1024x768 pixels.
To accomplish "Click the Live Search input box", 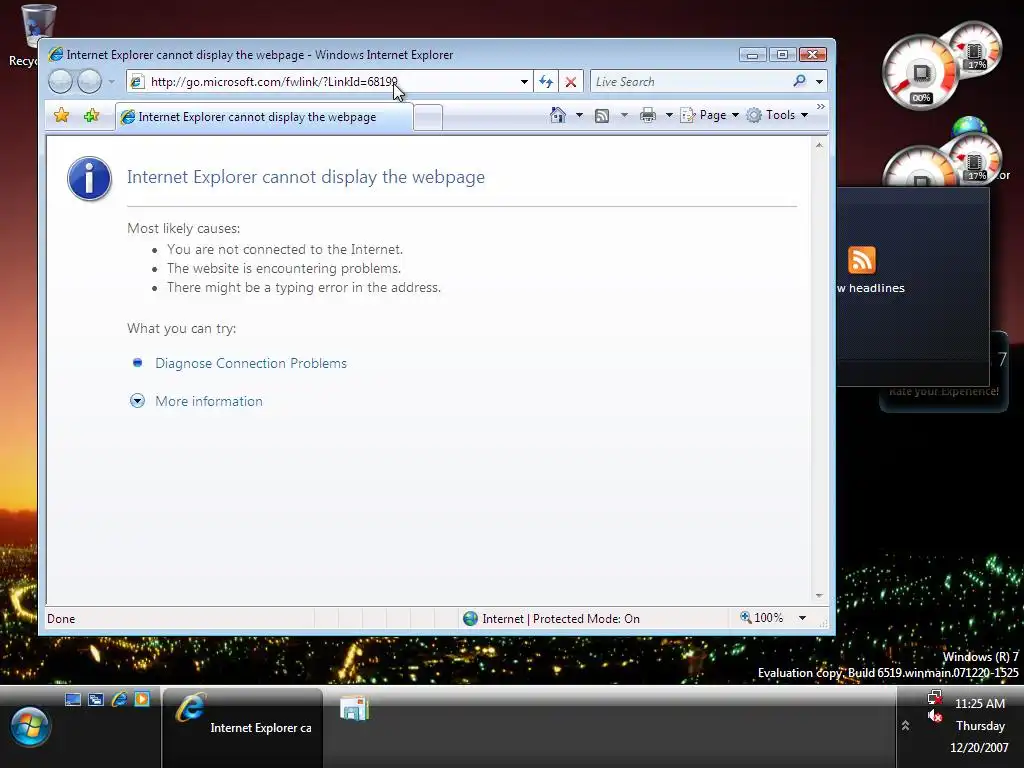I will pyautogui.click(x=689, y=82).
